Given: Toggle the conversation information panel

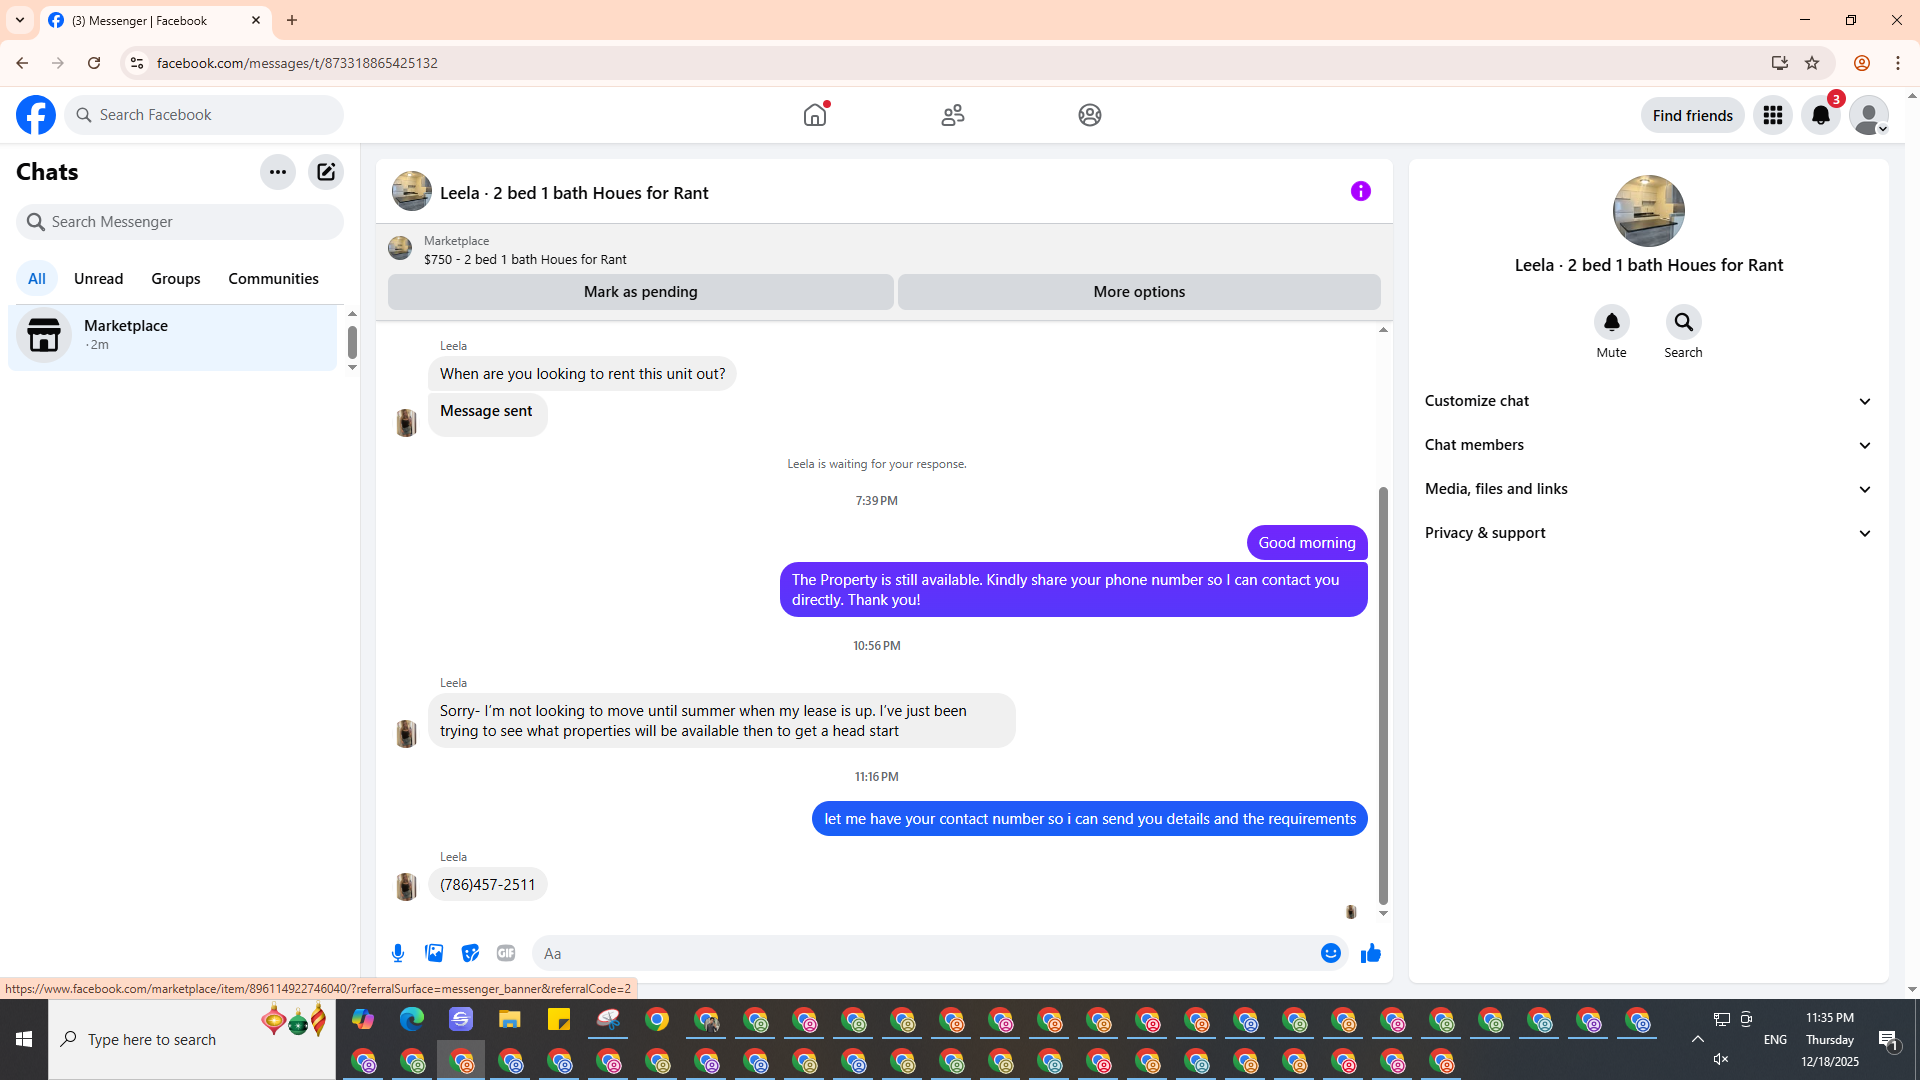Looking at the screenshot, I should [x=1360, y=191].
